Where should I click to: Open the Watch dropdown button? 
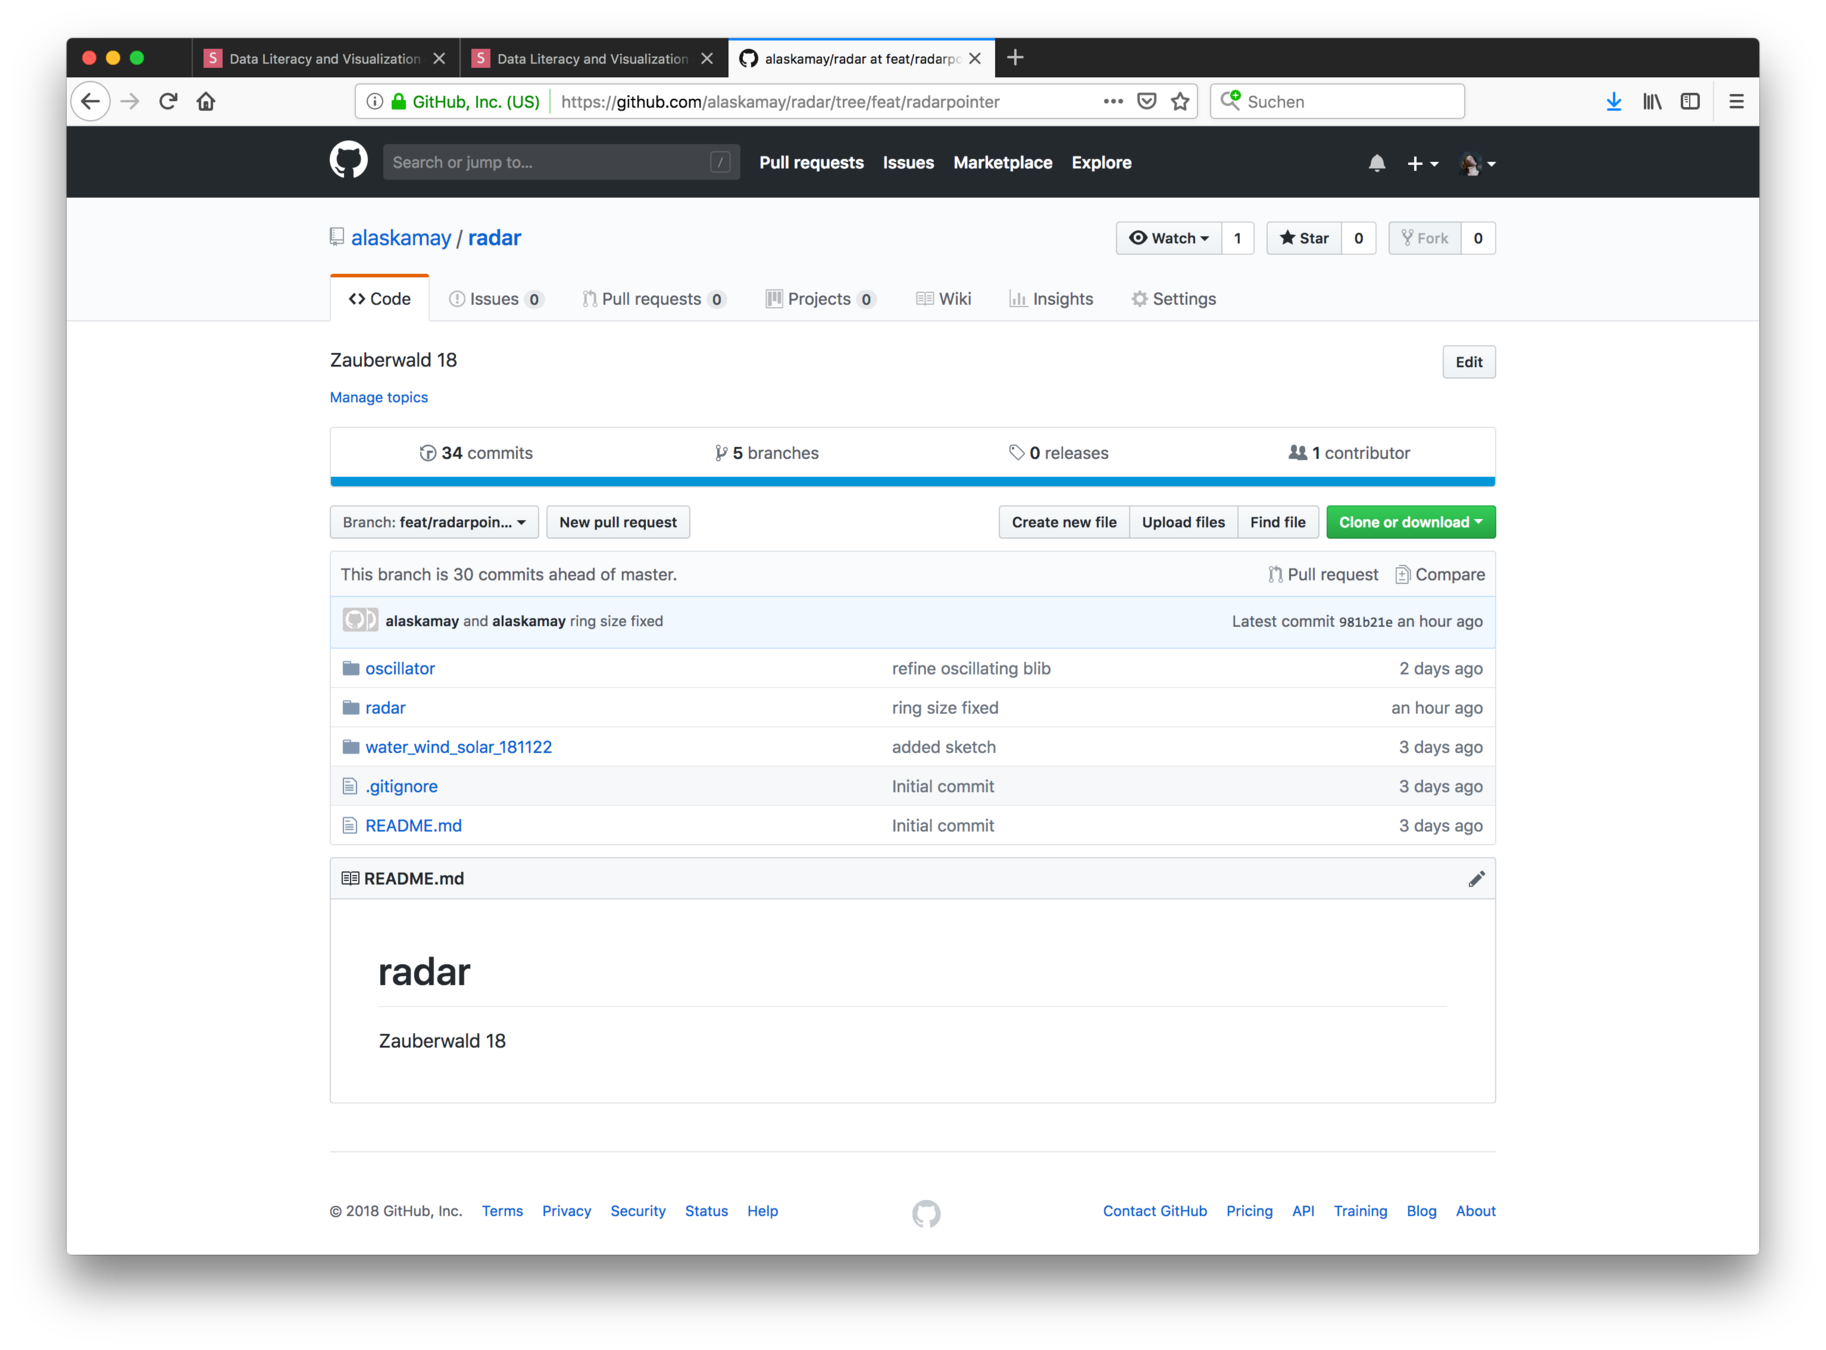click(1168, 238)
